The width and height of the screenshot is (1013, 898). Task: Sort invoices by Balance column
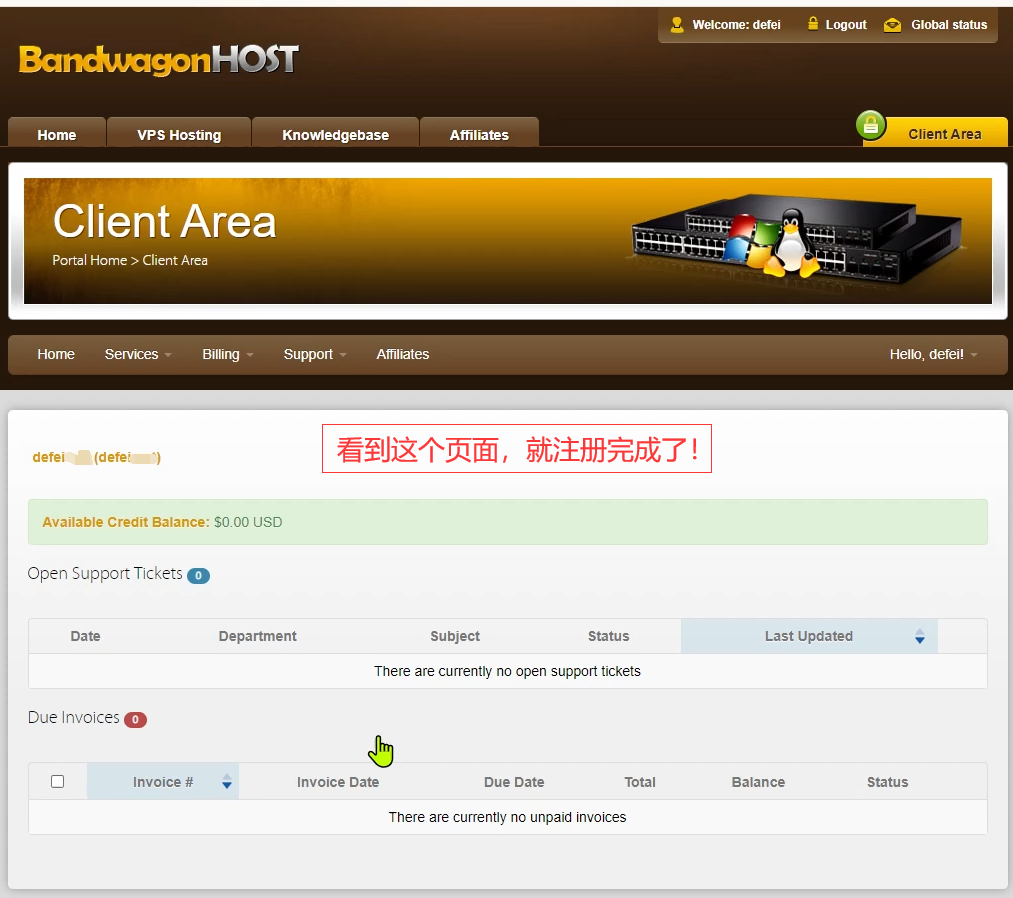coord(758,782)
